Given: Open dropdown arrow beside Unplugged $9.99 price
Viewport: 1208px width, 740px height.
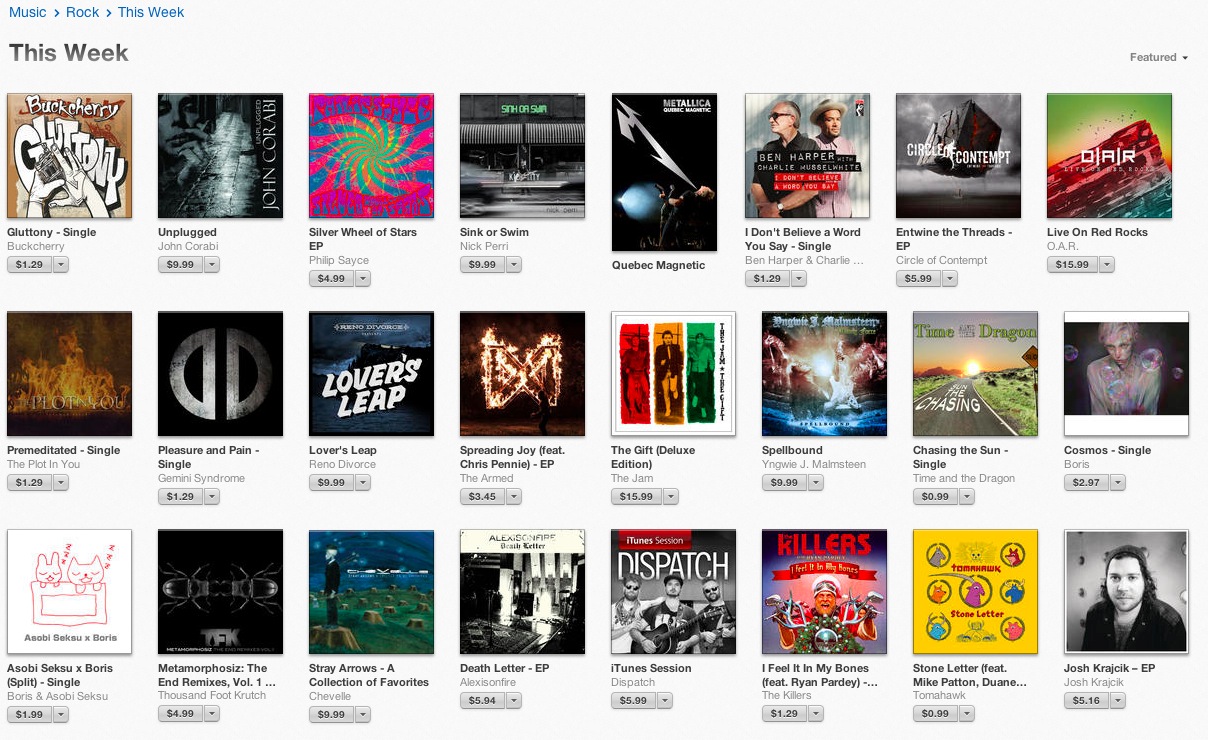Looking at the screenshot, I should point(212,265).
